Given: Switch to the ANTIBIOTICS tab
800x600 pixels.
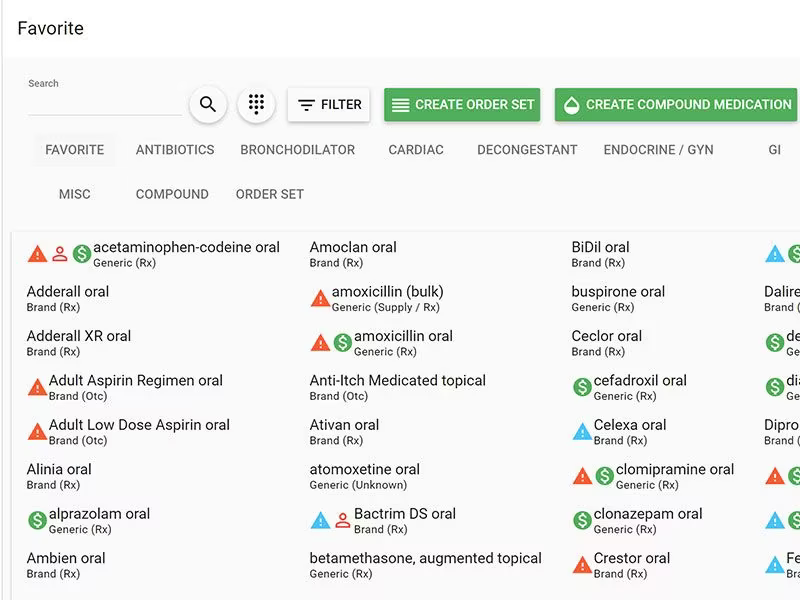Looking at the screenshot, I should (x=175, y=149).
